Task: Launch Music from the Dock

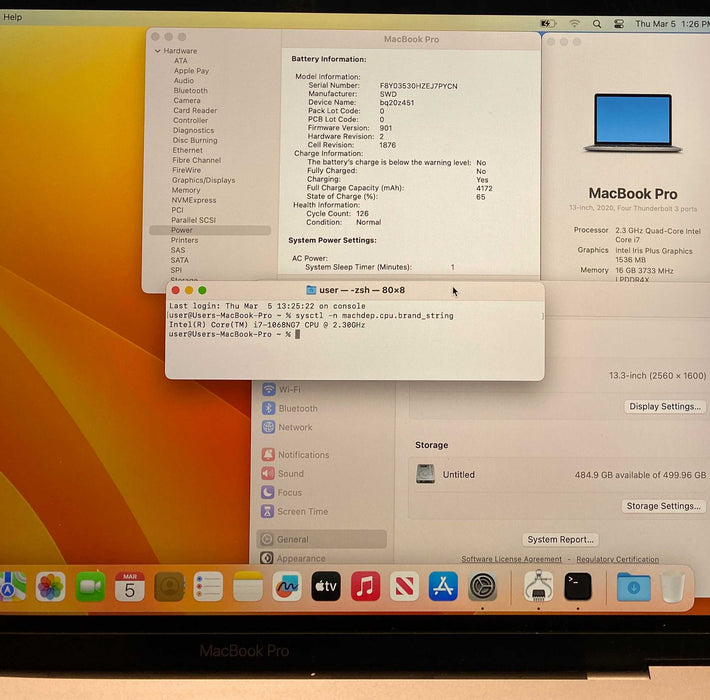Action: (x=365, y=586)
